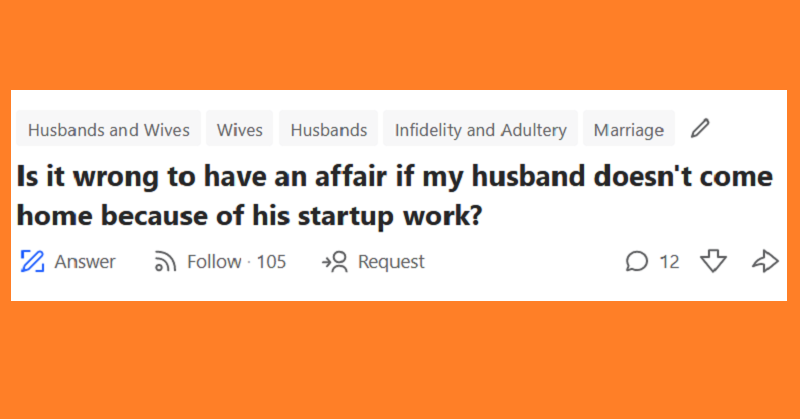Click the pencil icon to edit topics
The height and width of the screenshot is (419, 800).
pos(700,129)
